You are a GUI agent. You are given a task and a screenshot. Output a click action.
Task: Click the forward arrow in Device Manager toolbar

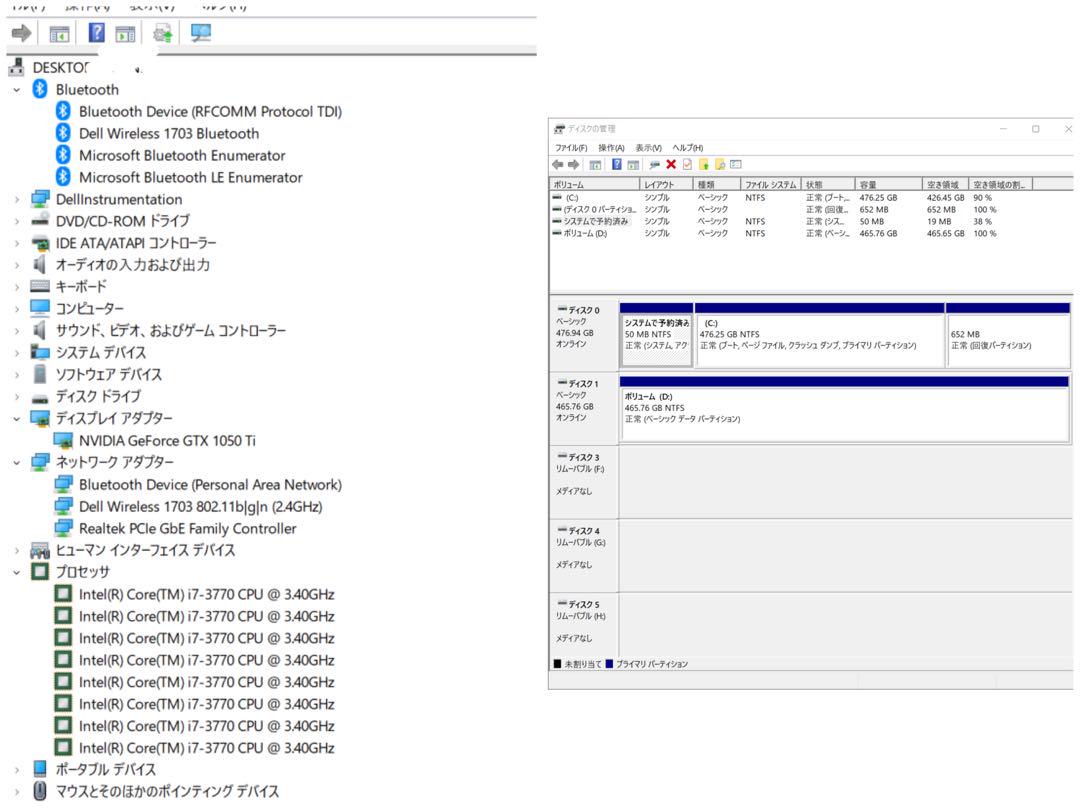[21, 32]
